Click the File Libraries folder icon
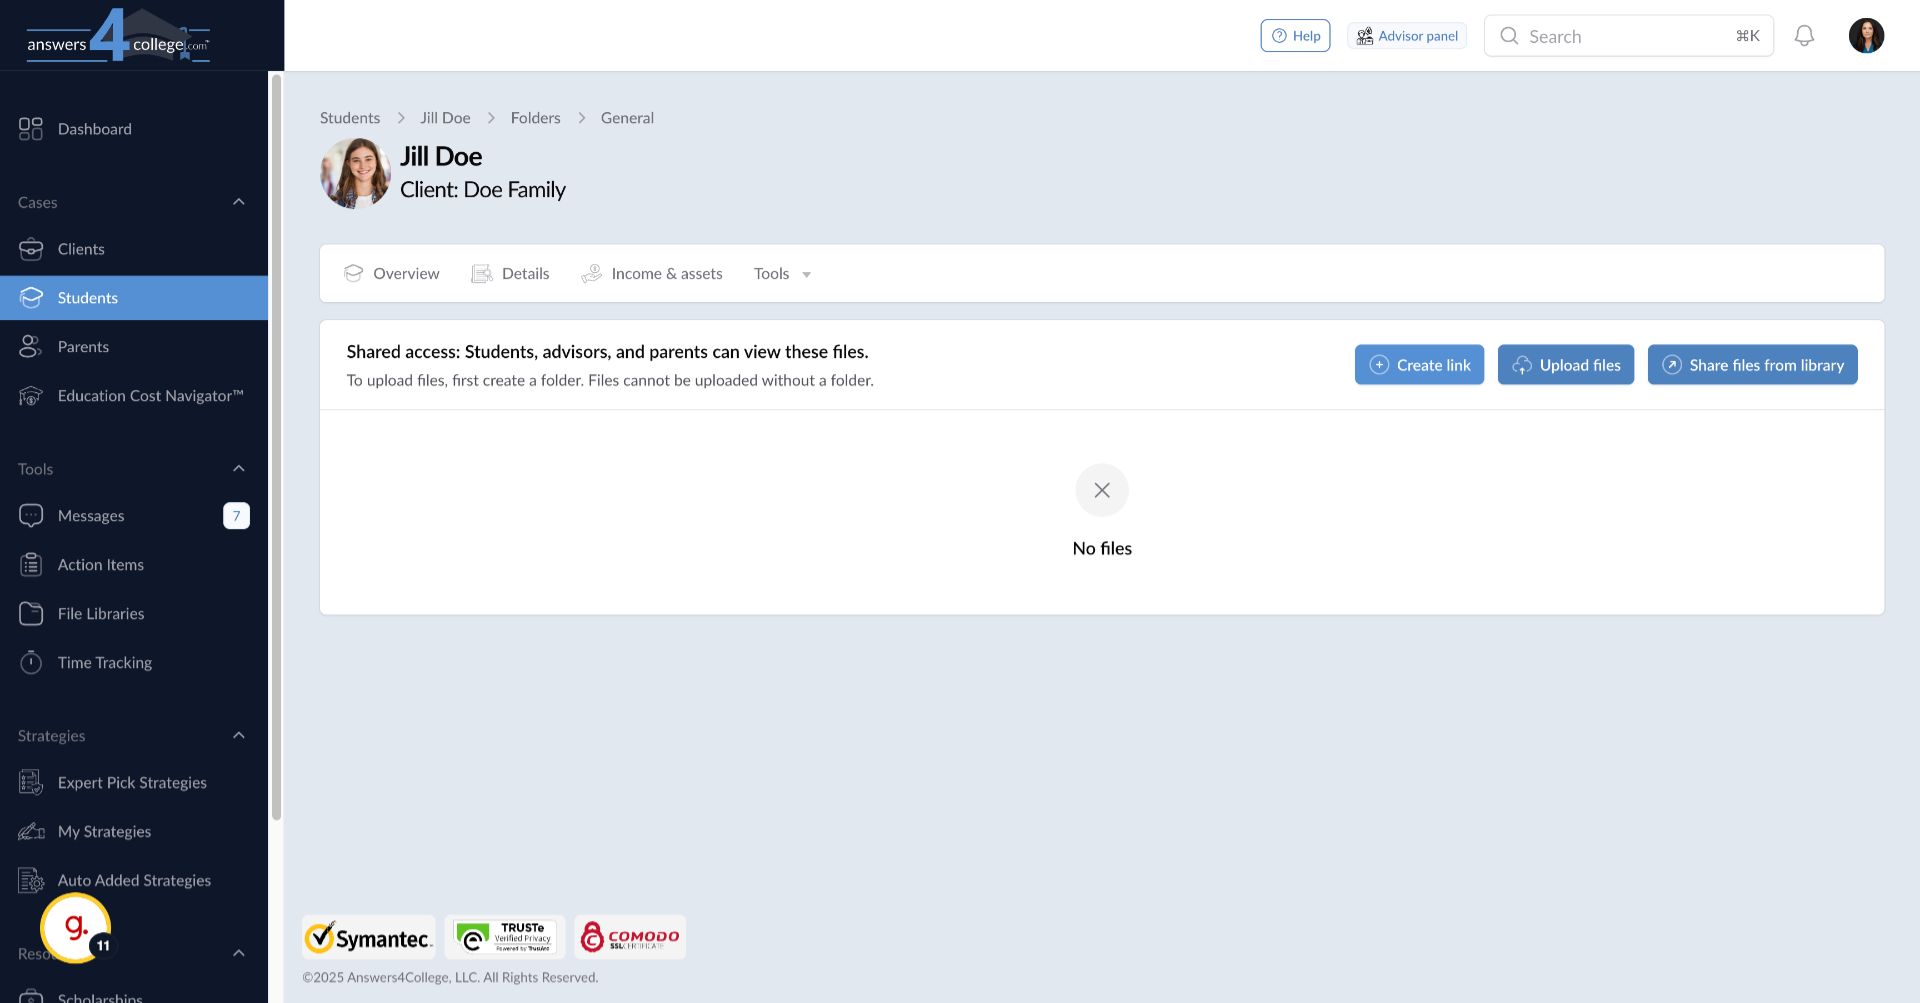1920x1003 pixels. (x=31, y=614)
